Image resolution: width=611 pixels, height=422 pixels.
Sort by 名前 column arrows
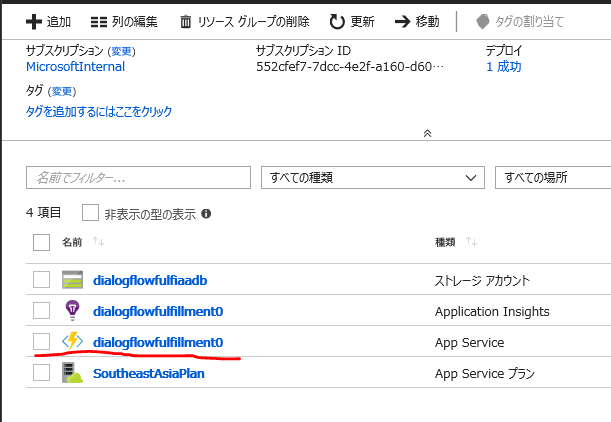[x=99, y=242]
